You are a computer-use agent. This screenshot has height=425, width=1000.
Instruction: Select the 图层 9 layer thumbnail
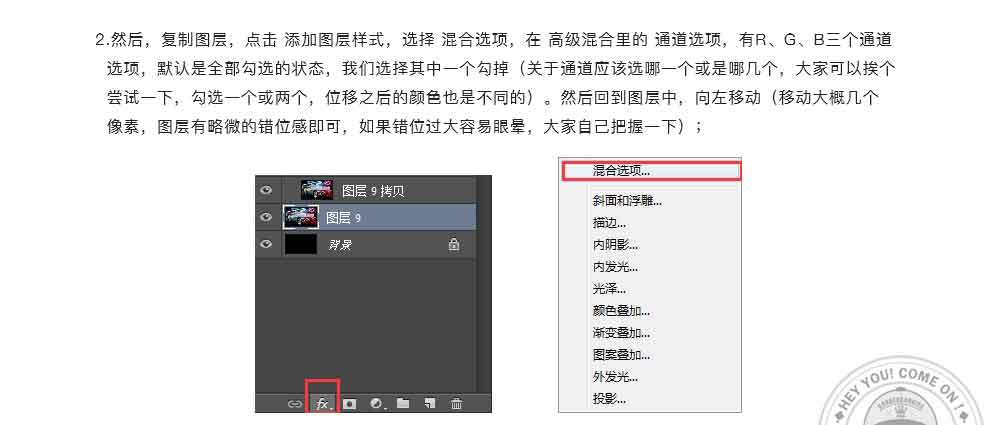(x=300, y=218)
